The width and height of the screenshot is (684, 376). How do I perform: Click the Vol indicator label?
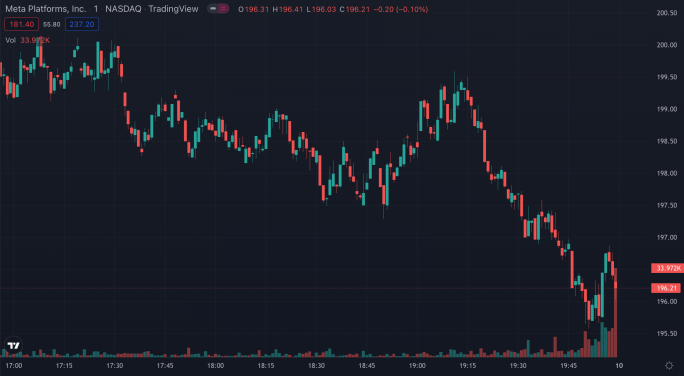10,40
